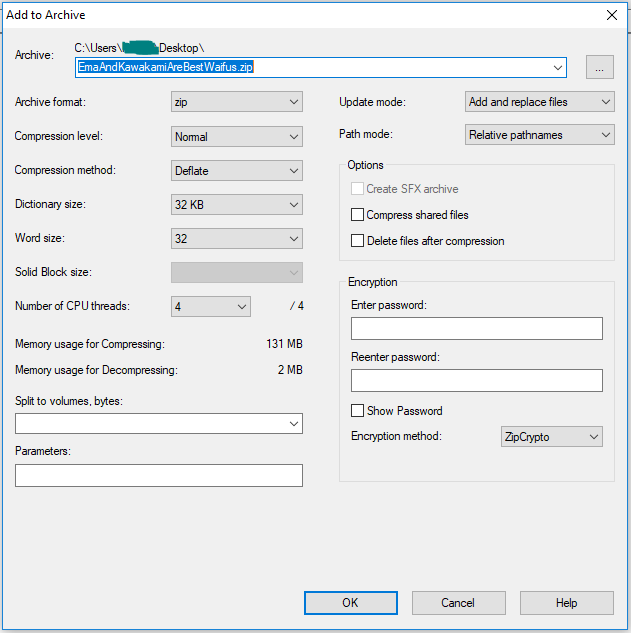Focus the Reenter password field
The width and height of the screenshot is (631, 633).
(x=477, y=380)
